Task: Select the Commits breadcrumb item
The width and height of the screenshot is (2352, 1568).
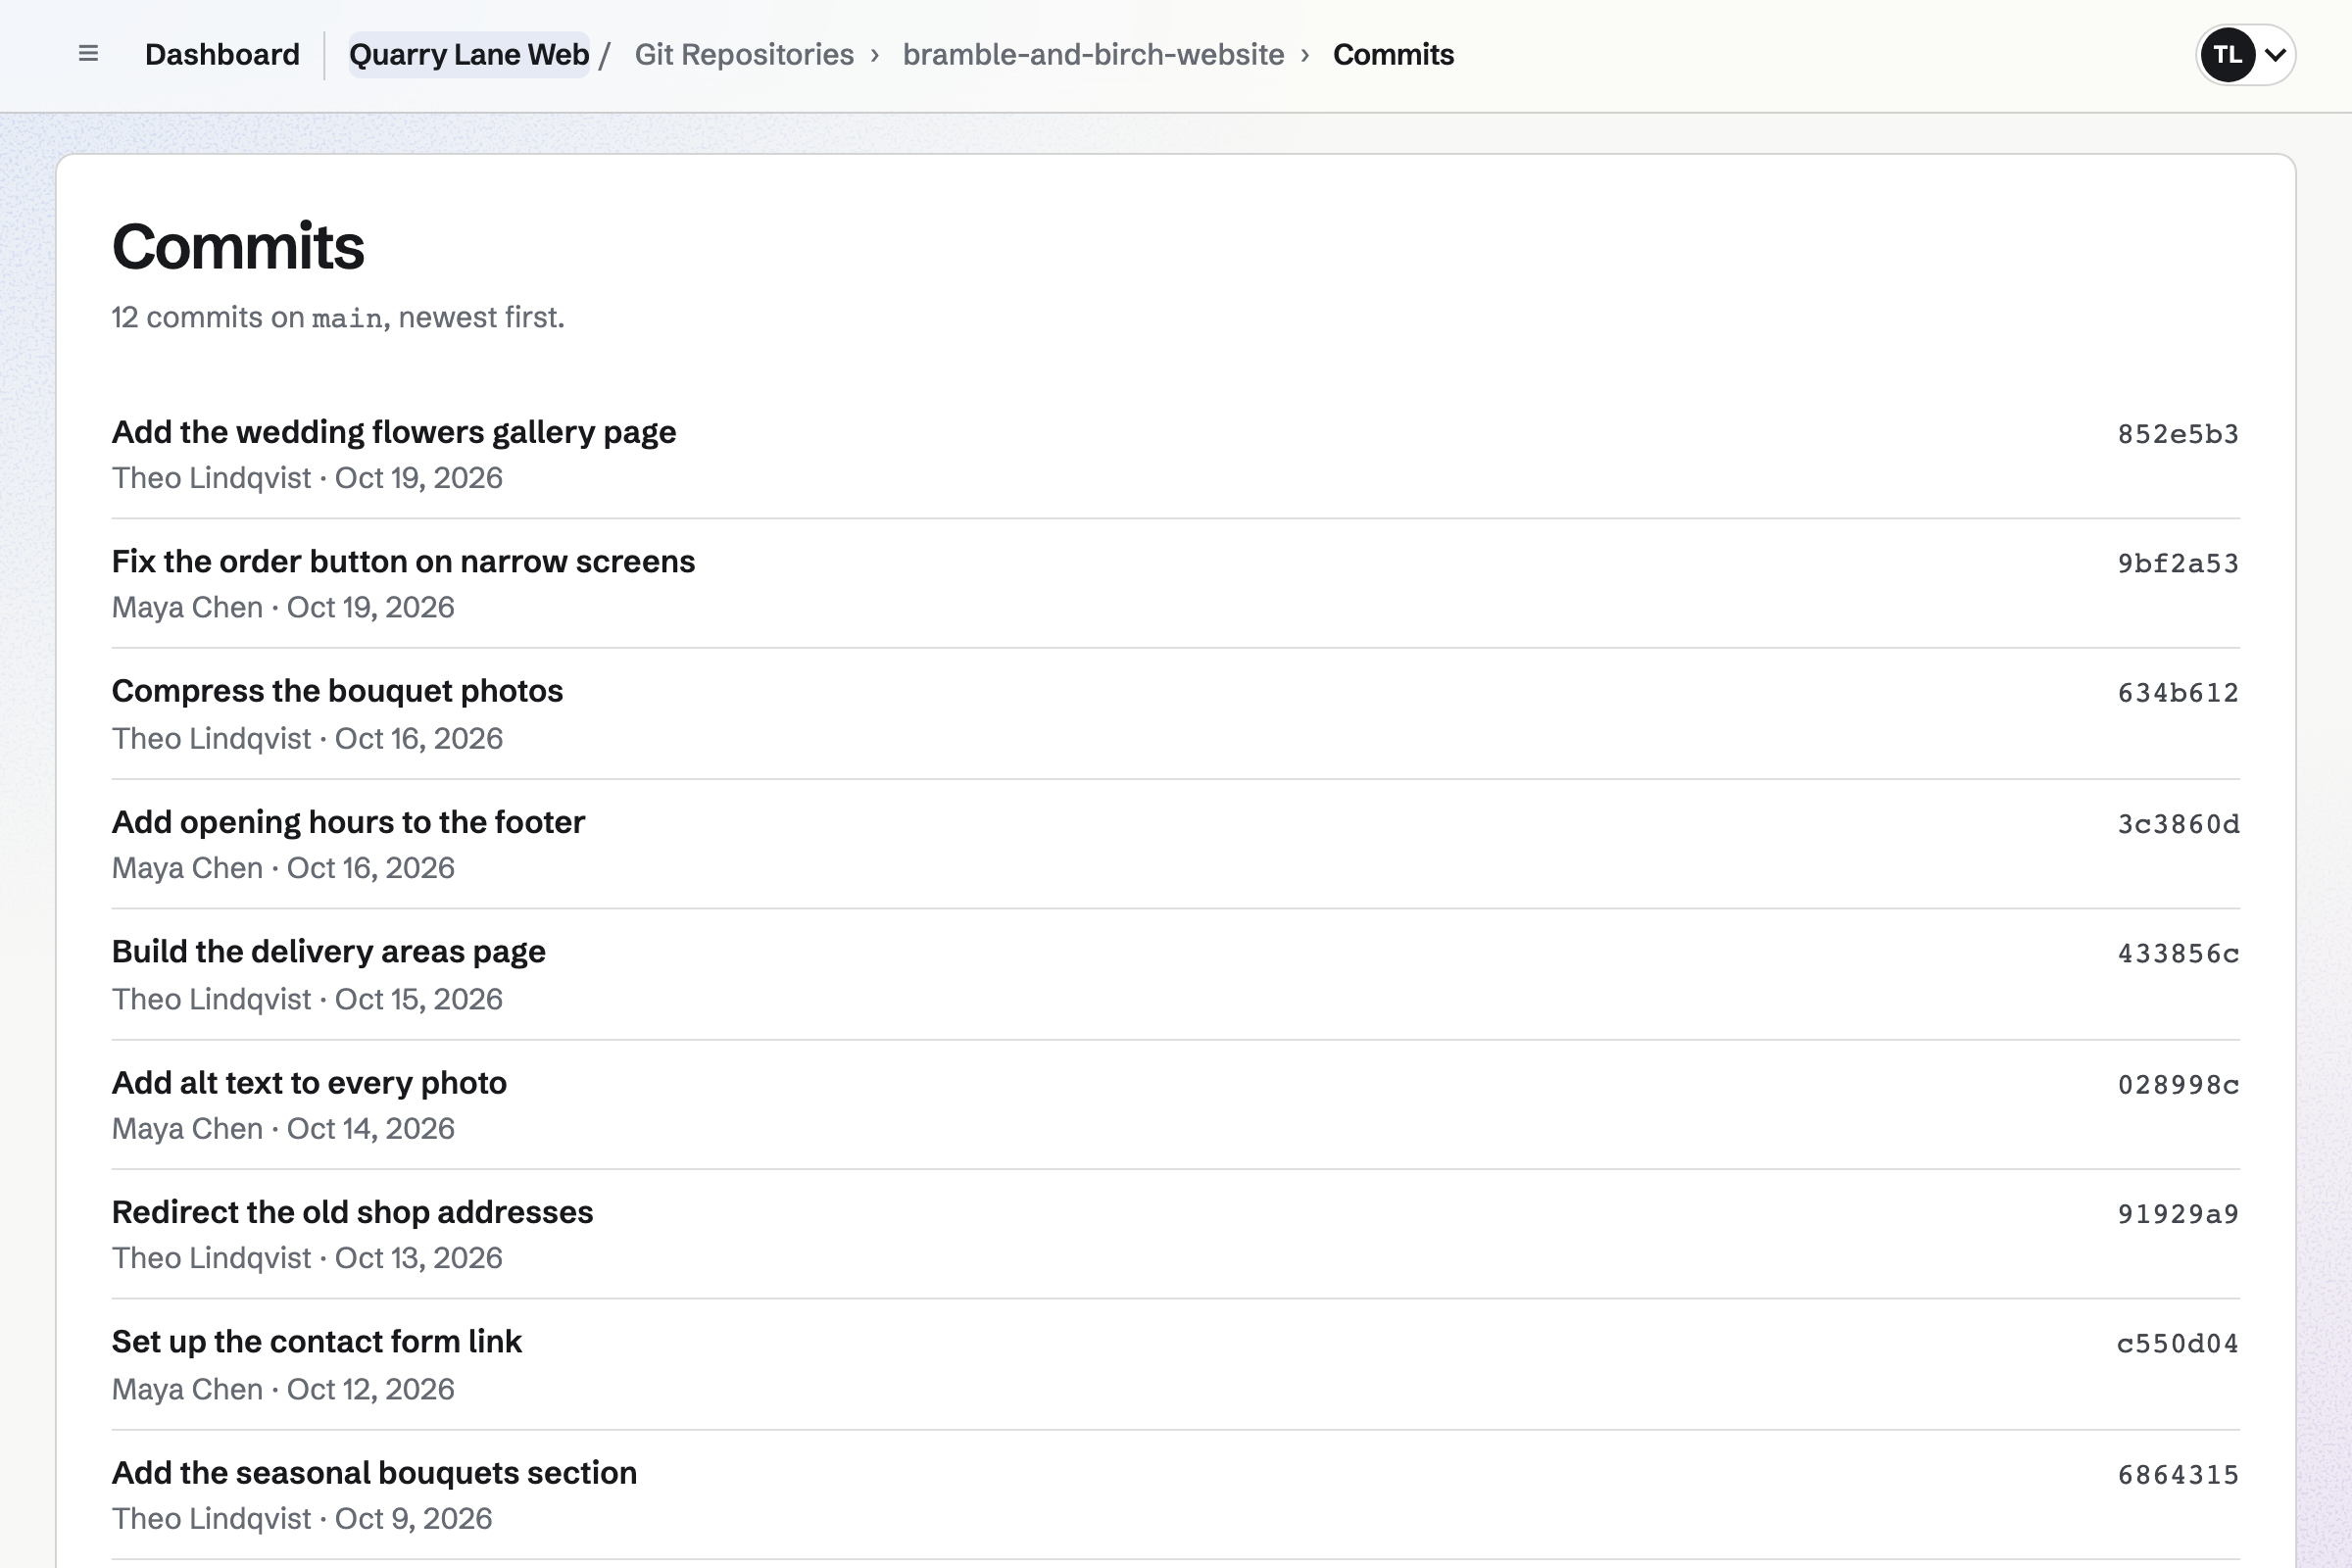Action: [1393, 54]
